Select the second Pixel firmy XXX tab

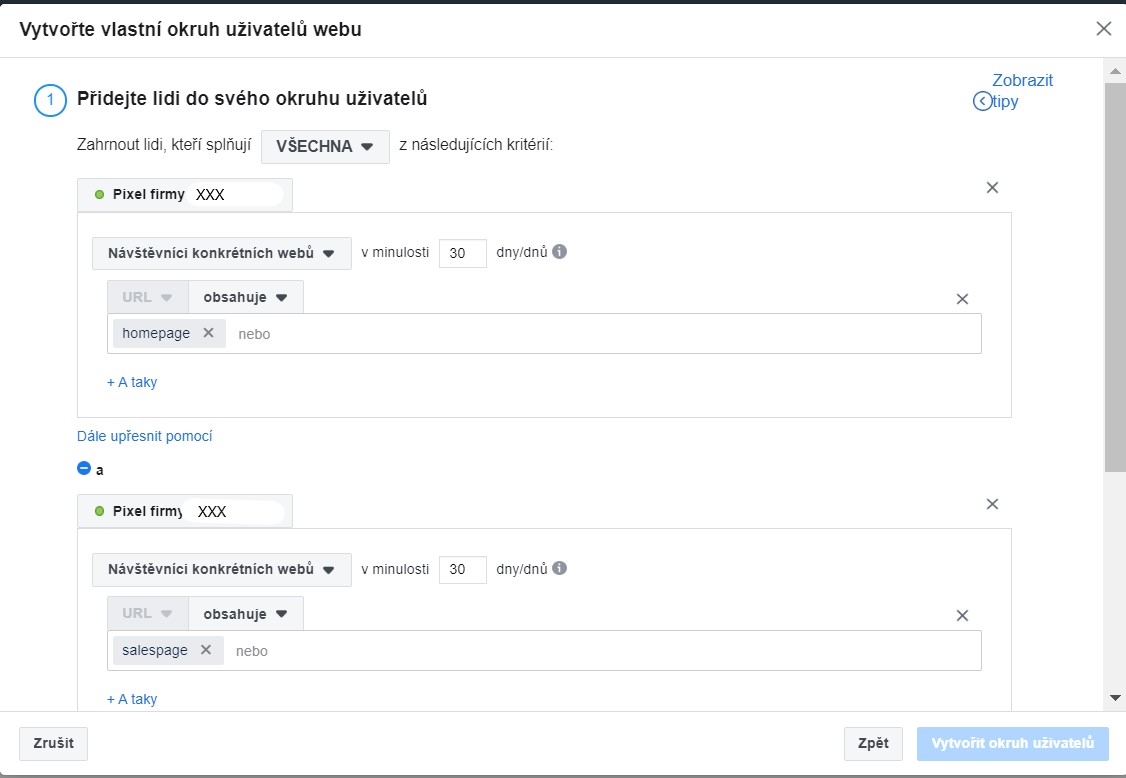coord(185,511)
